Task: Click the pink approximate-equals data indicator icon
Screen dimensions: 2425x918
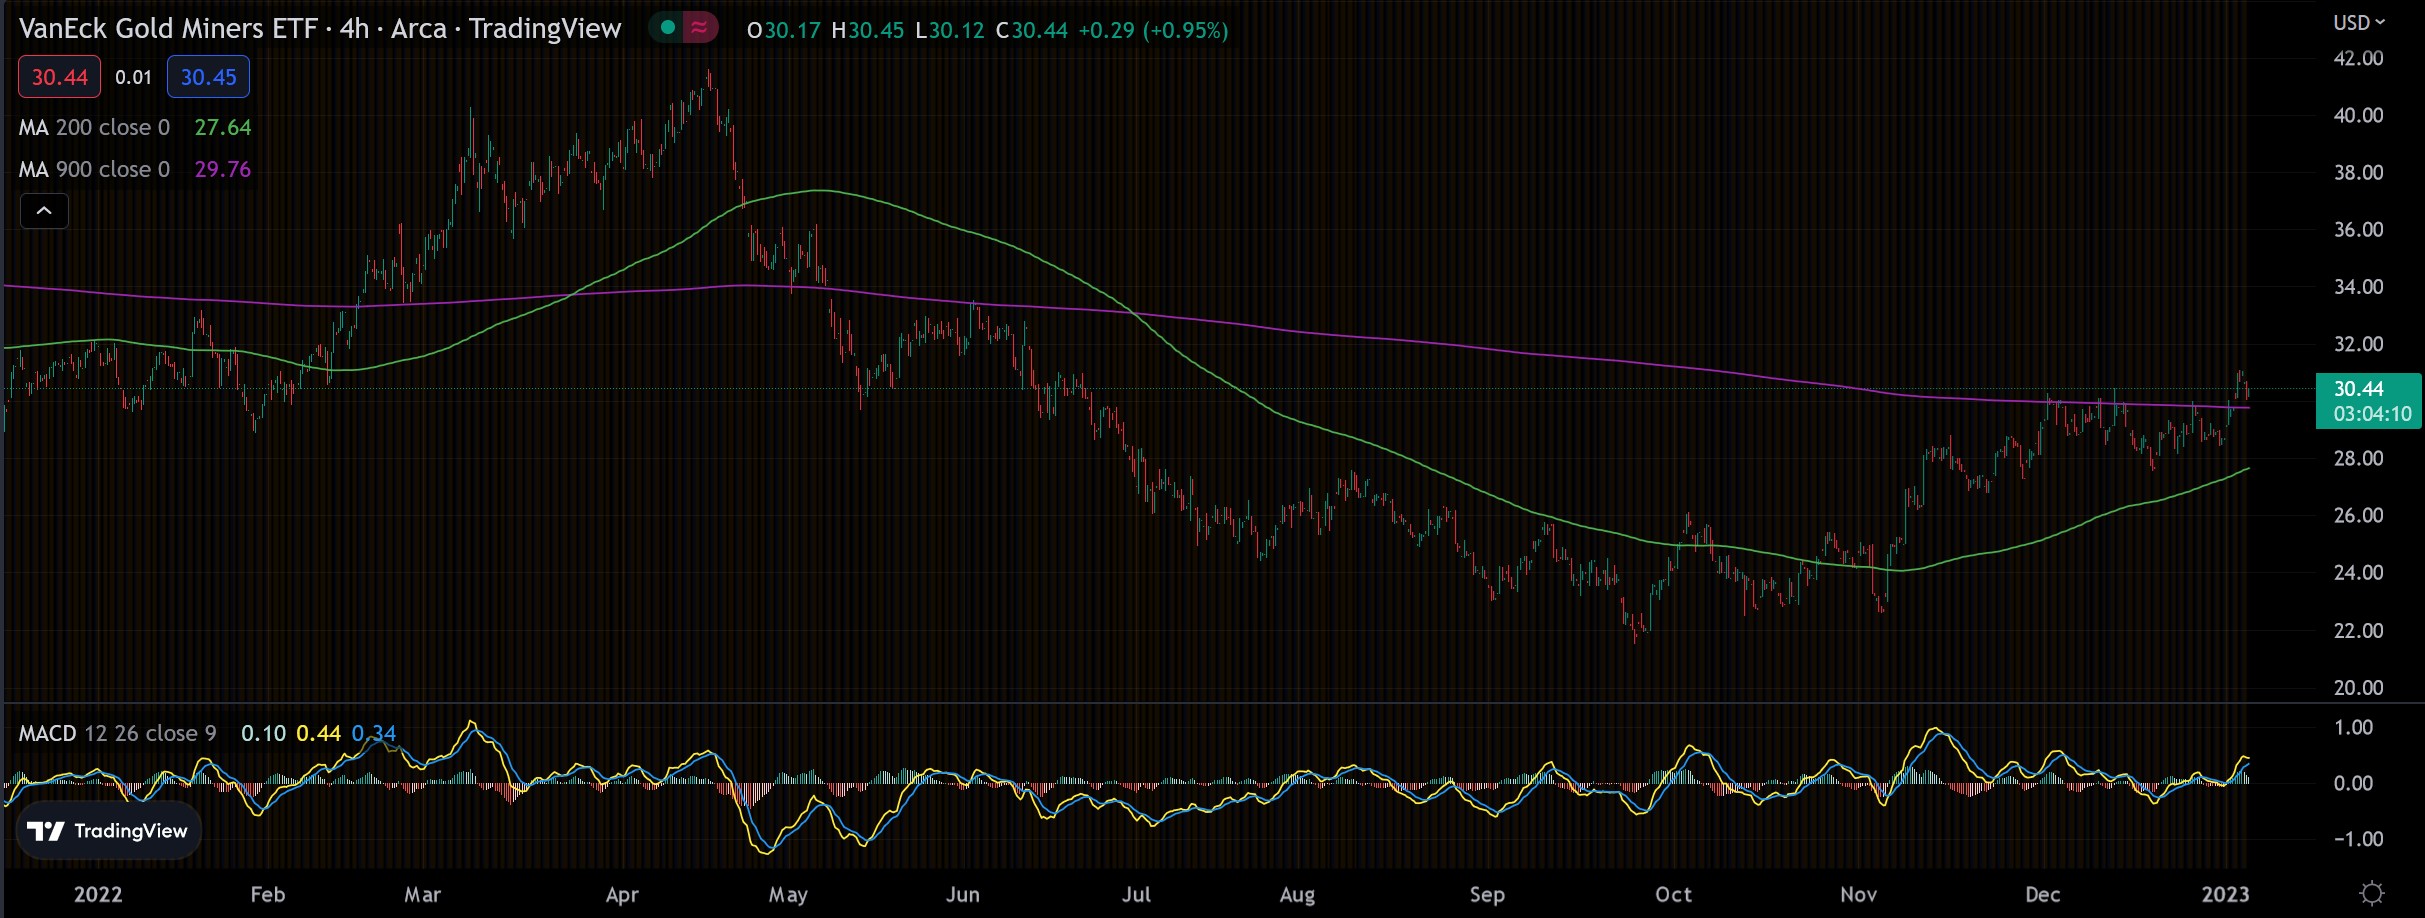Action: click(700, 28)
